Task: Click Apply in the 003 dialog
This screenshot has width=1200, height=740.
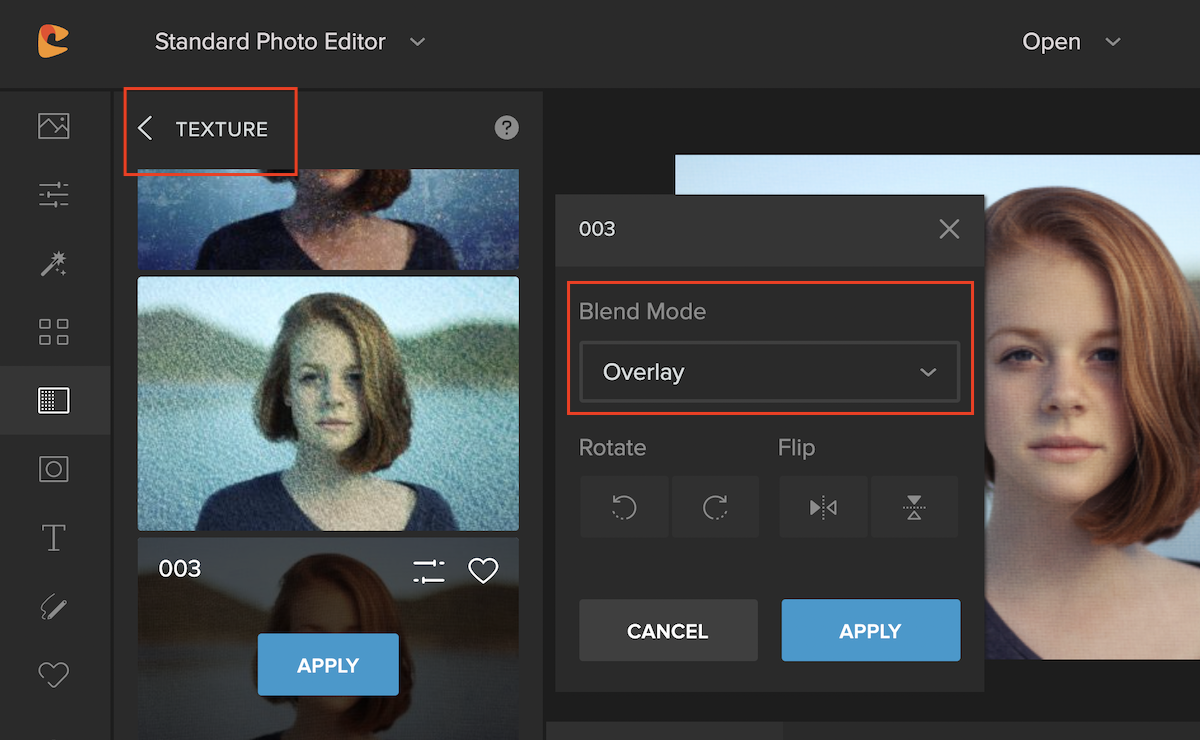Action: (x=871, y=630)
